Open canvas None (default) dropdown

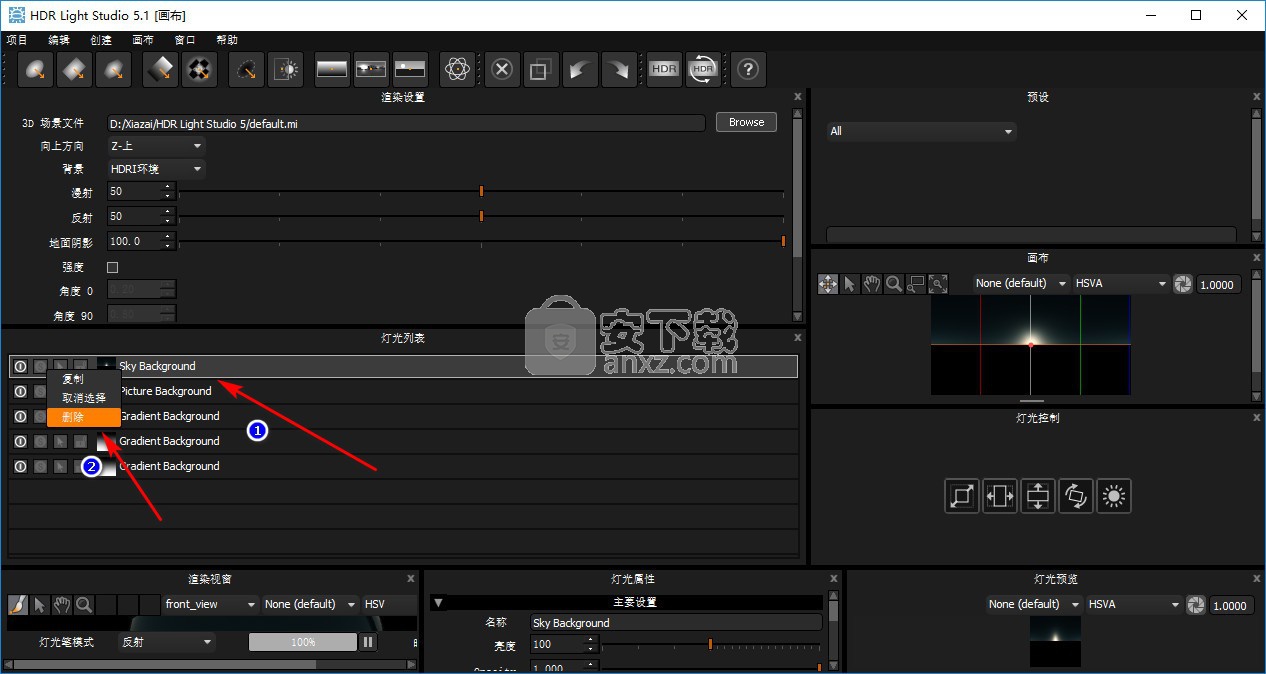point(1020,284)
